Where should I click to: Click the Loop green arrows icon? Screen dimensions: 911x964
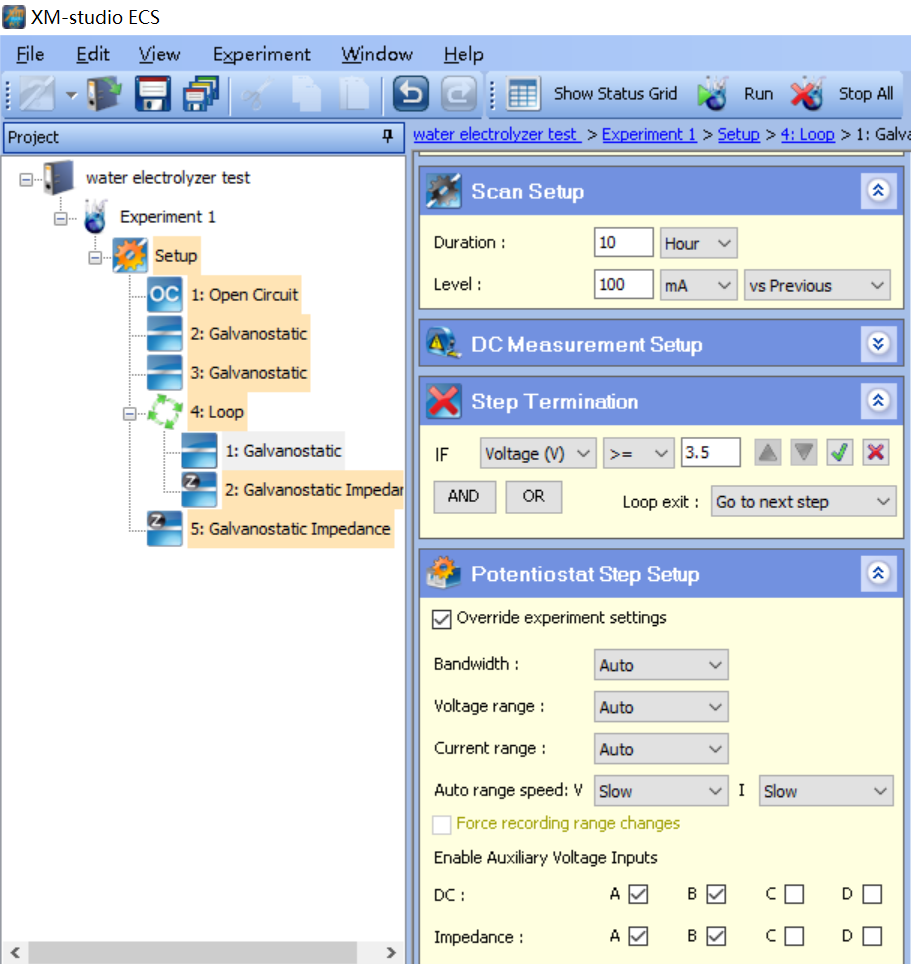(165, 411)
